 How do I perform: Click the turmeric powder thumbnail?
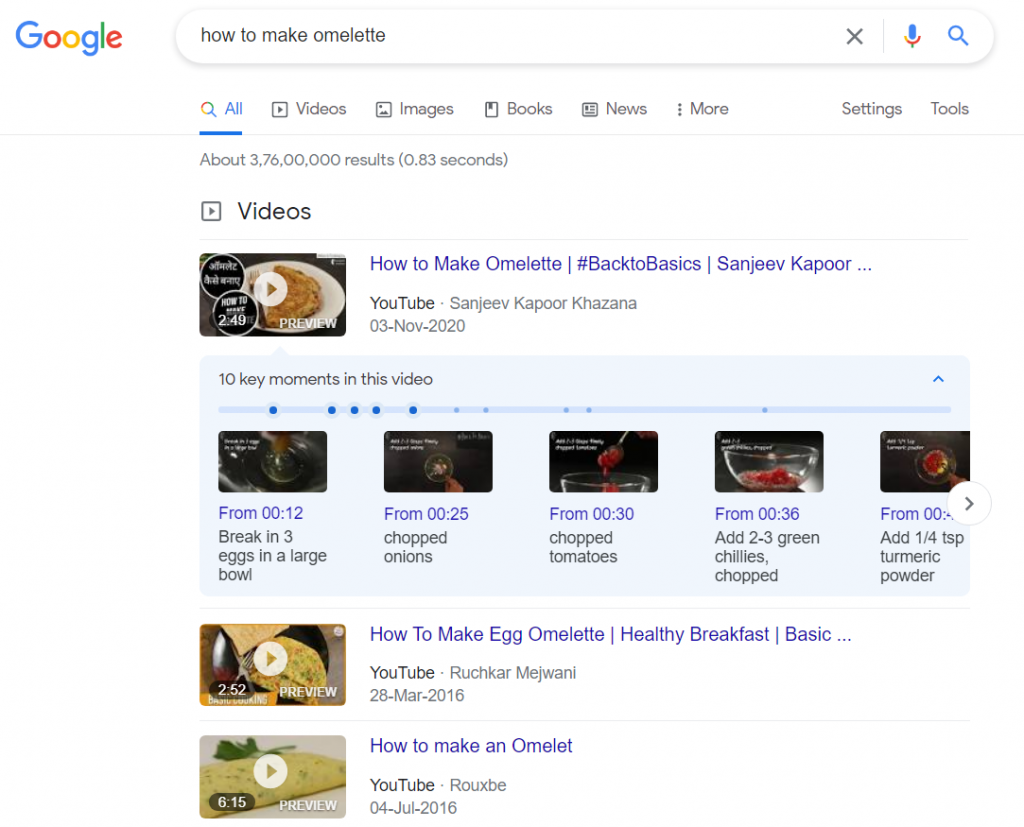(x=925, y=461)
